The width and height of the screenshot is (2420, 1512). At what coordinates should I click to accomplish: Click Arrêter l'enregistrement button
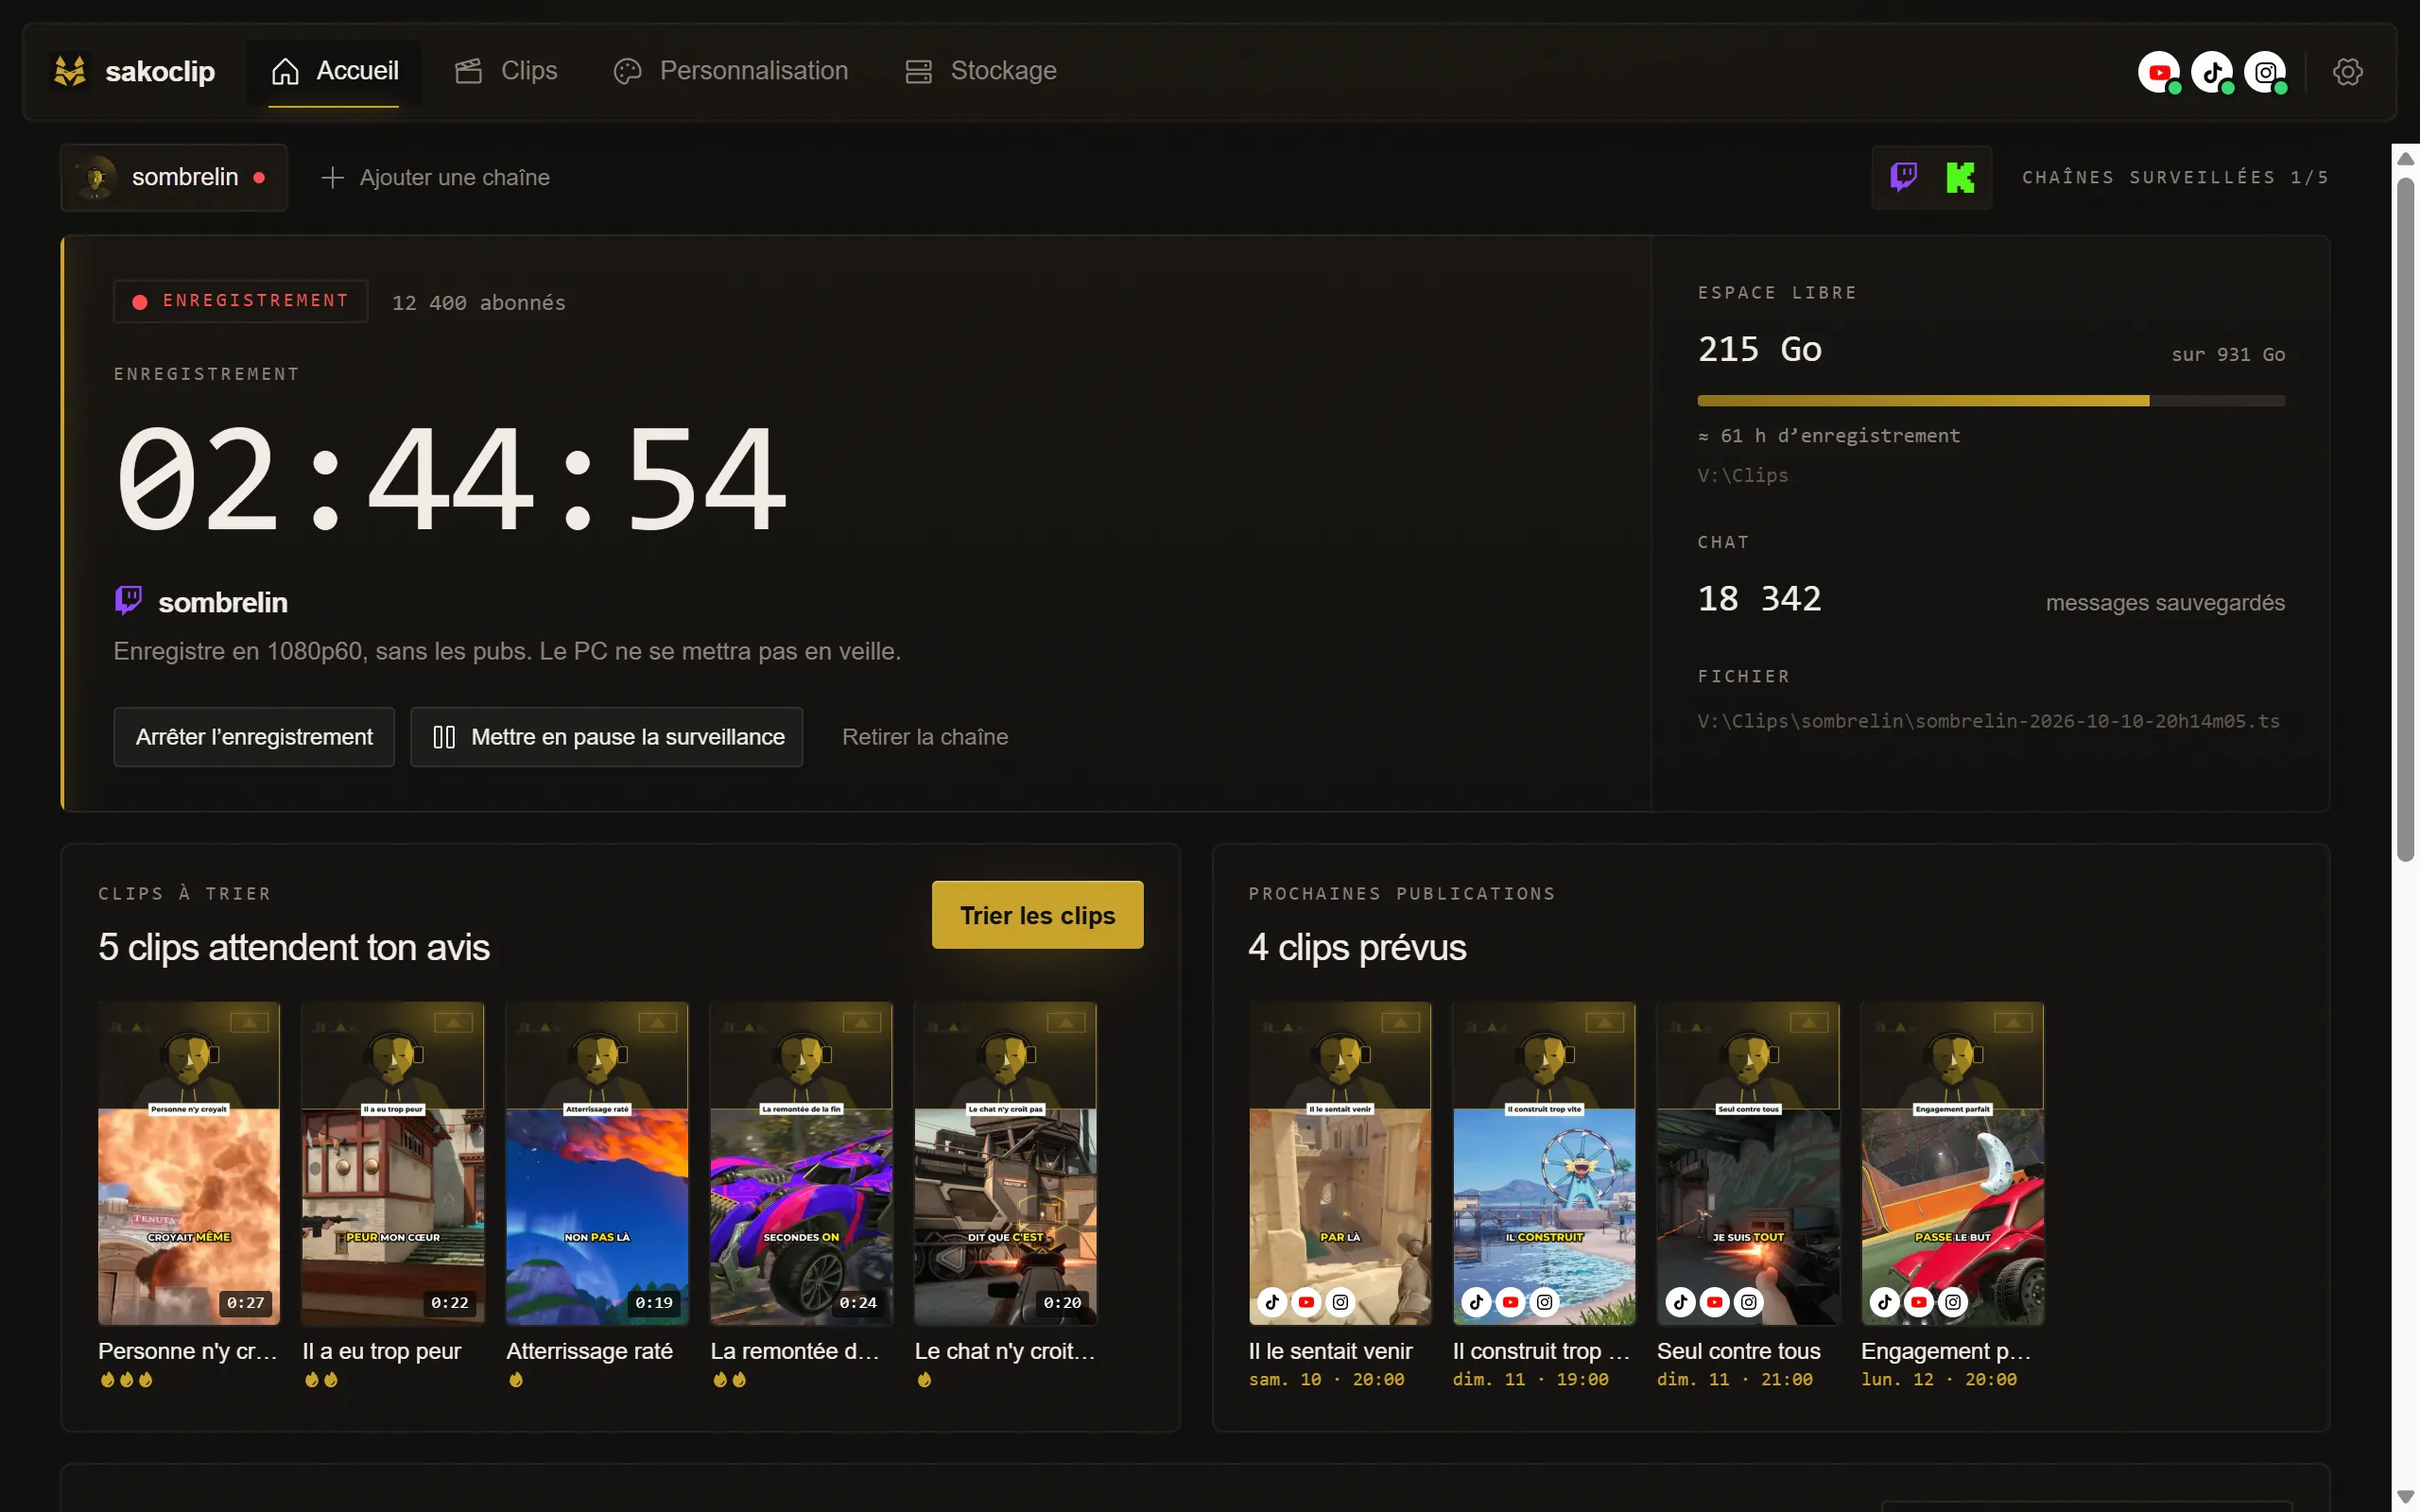[254, 737]
